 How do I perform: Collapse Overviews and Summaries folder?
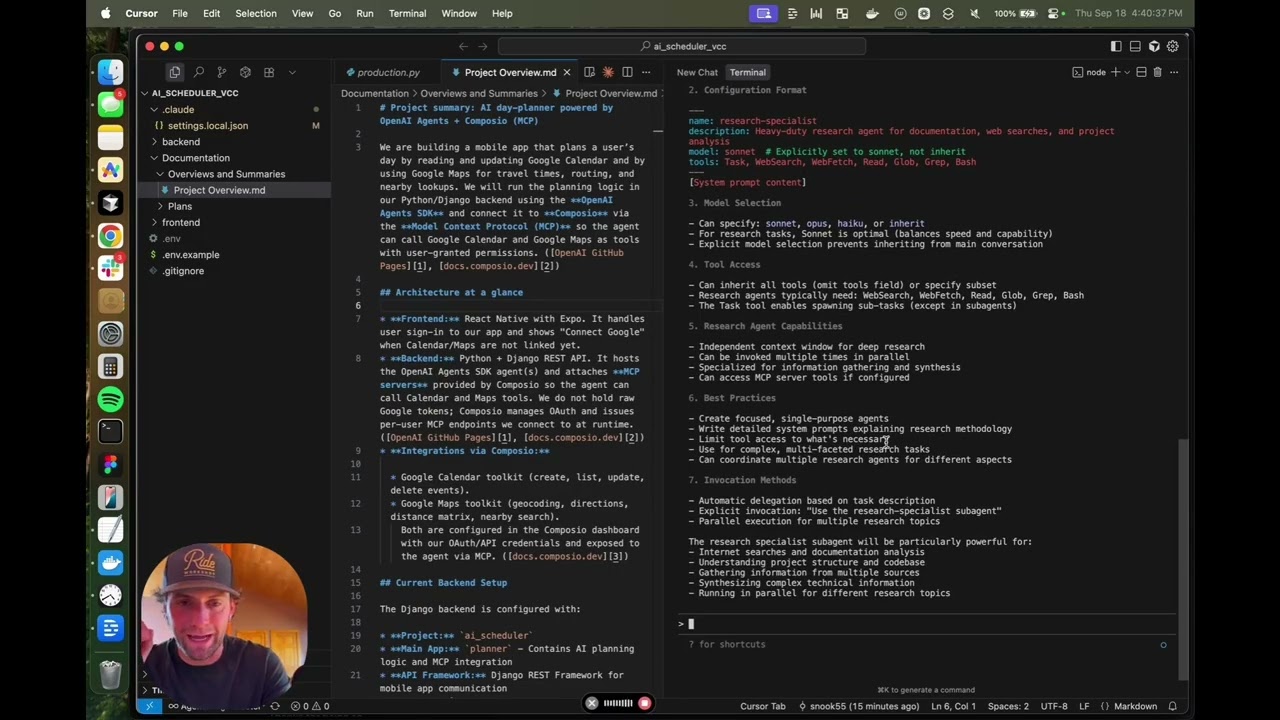(226, 174)
